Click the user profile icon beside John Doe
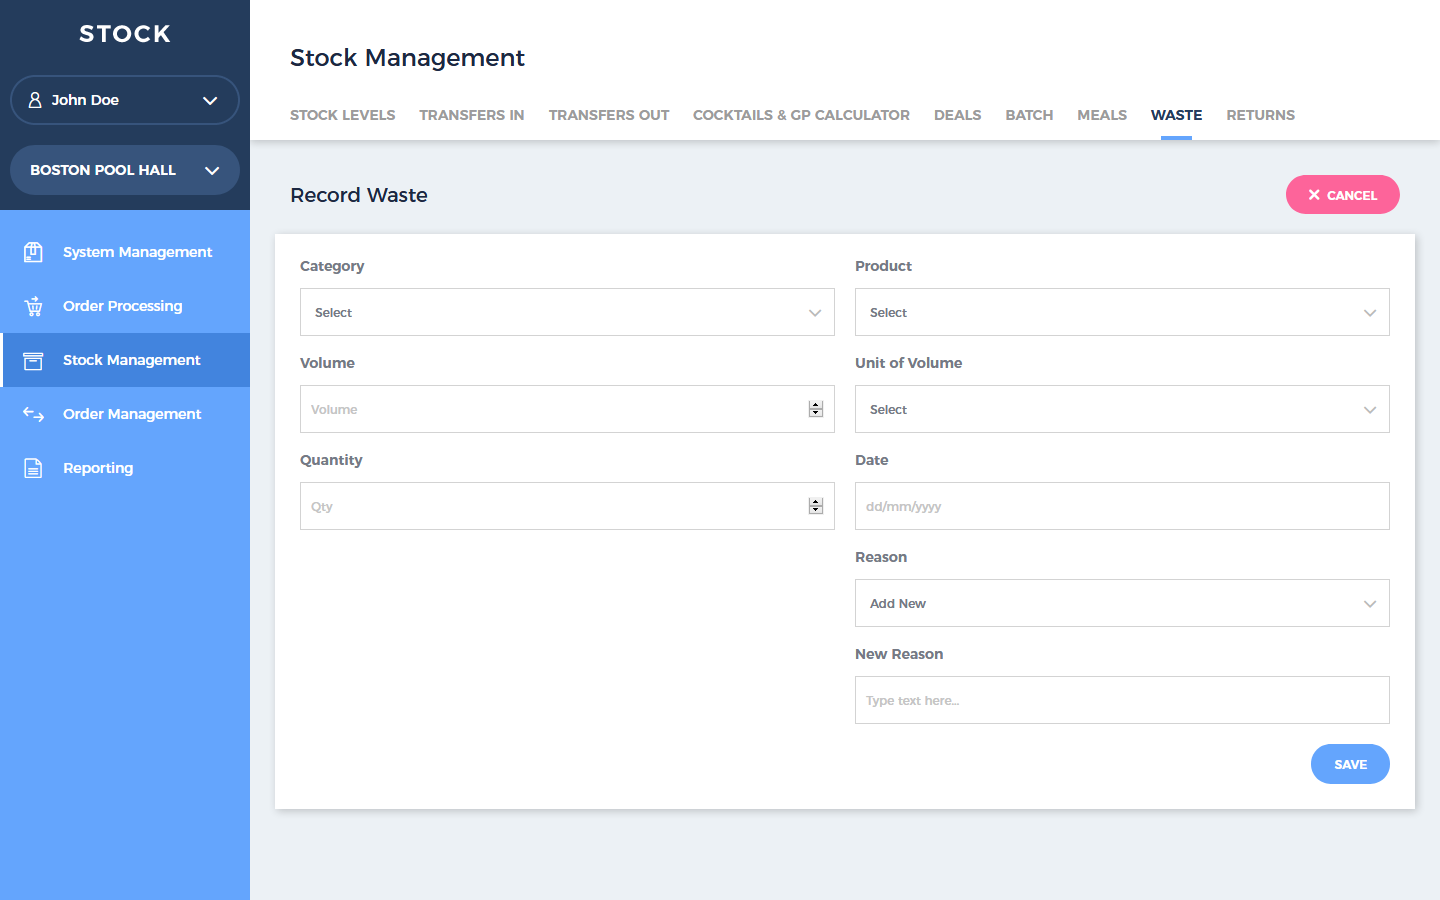Screen dimensions: 1440x900 click(x=35, y=100)
